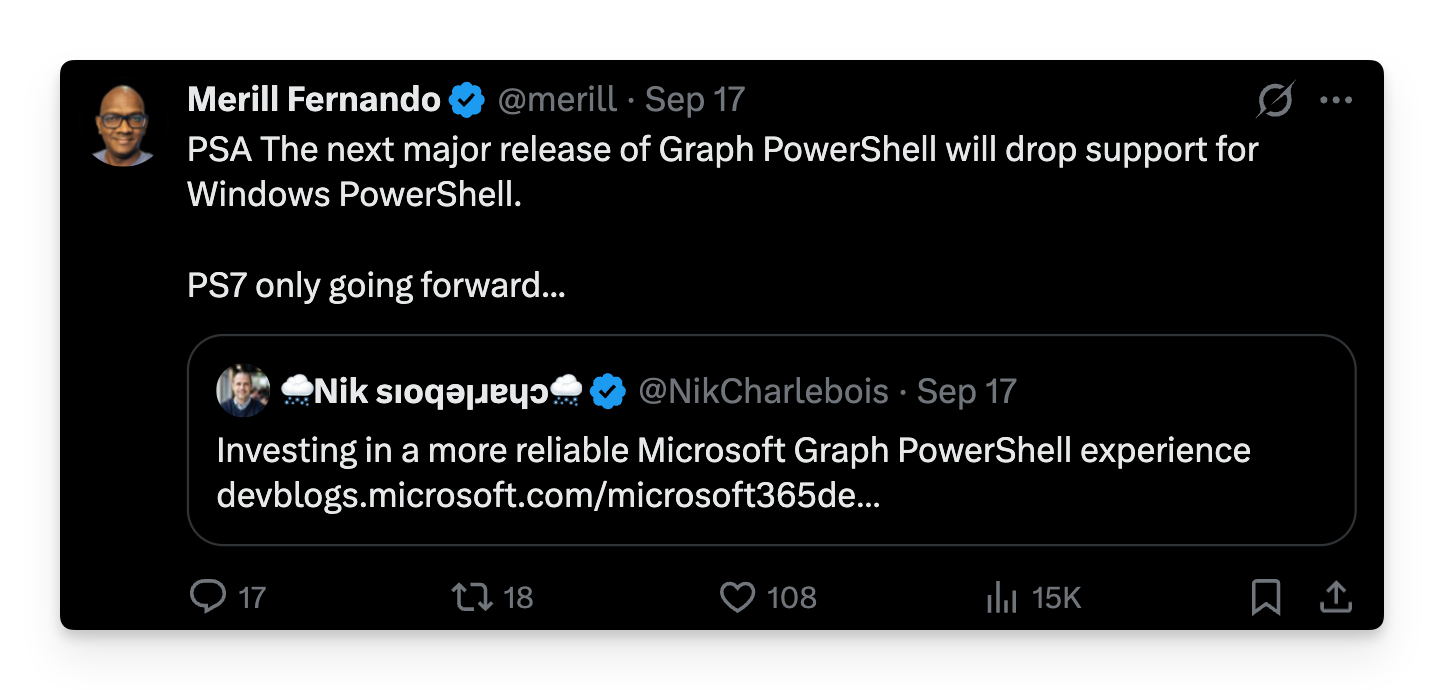Open the Sep 17 timestamp after @merill
This screenshot has width=1444, height=690.
coord(695,99)
